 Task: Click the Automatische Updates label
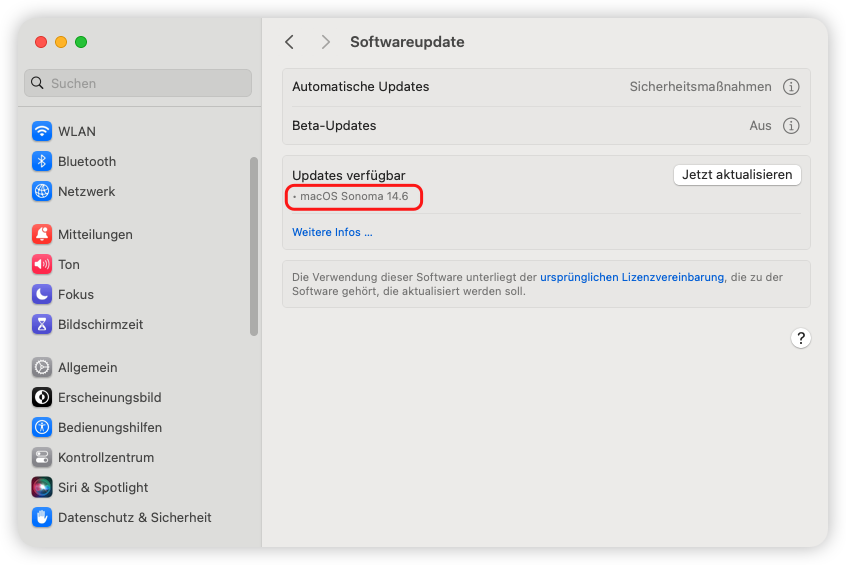click(360, 86)
